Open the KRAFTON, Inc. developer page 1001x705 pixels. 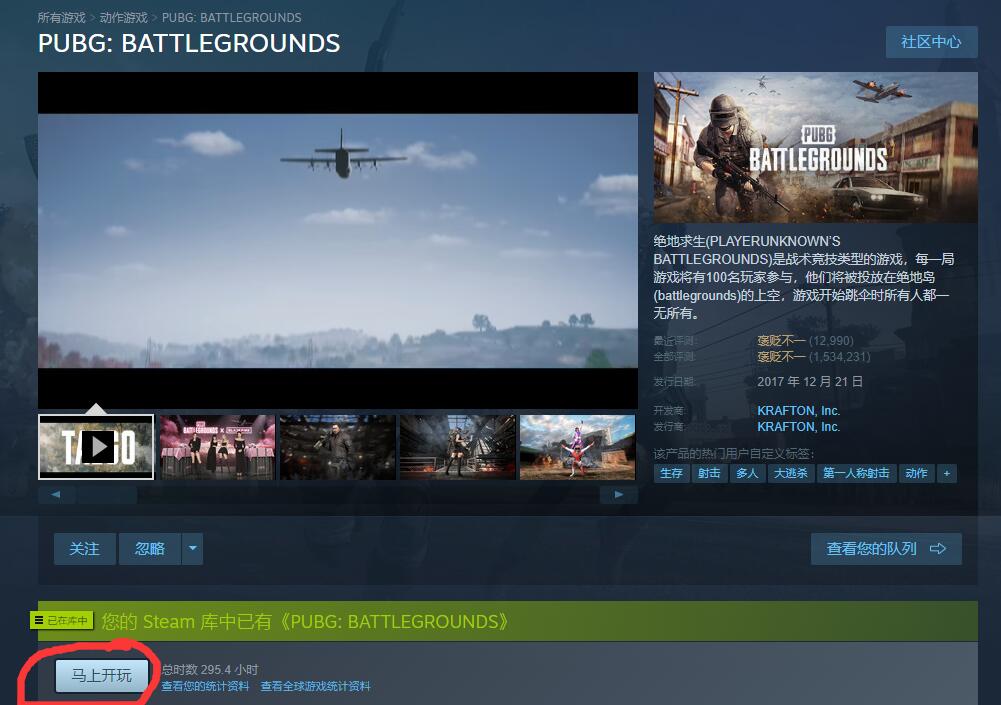pos(798,411)
